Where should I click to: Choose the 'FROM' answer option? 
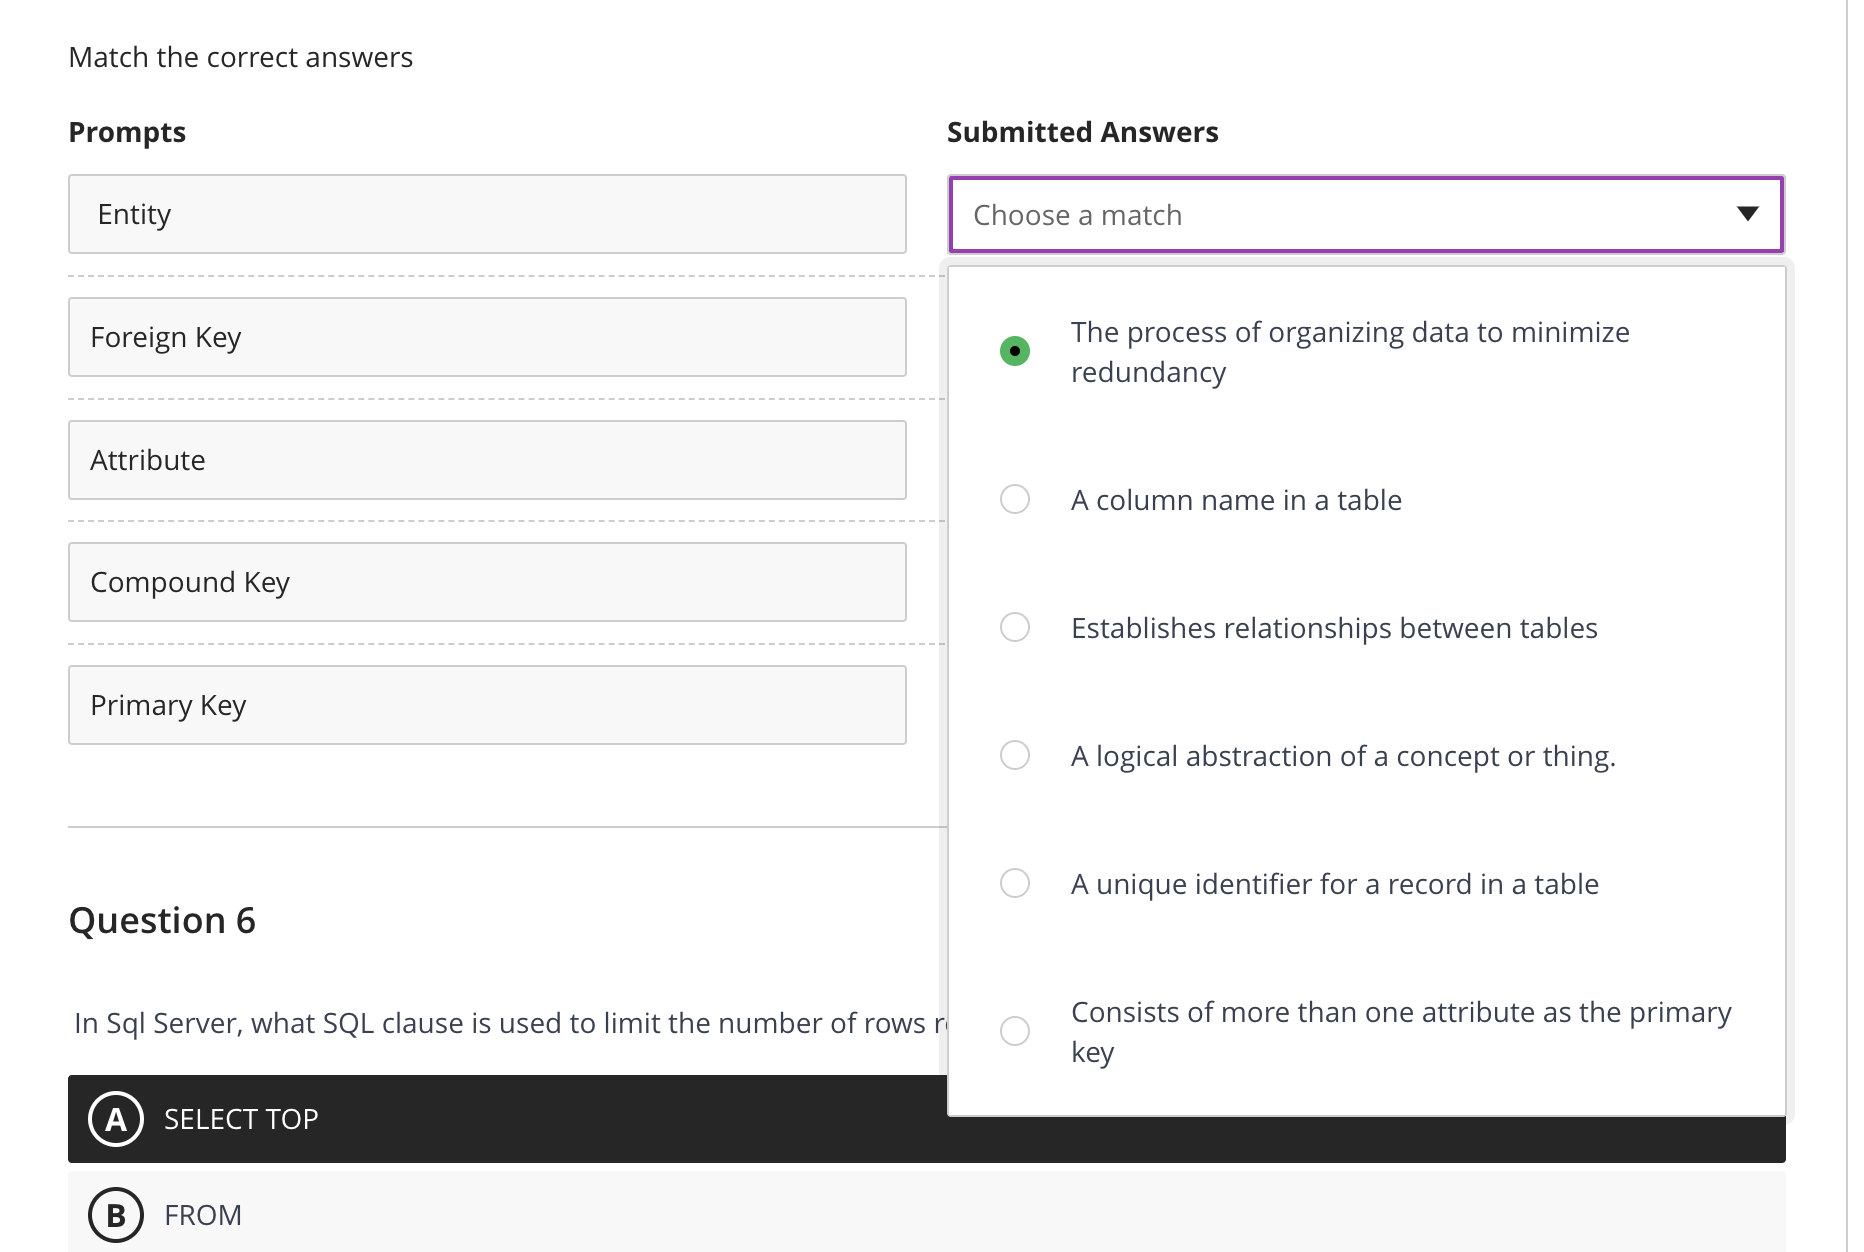pos(203,1215)
